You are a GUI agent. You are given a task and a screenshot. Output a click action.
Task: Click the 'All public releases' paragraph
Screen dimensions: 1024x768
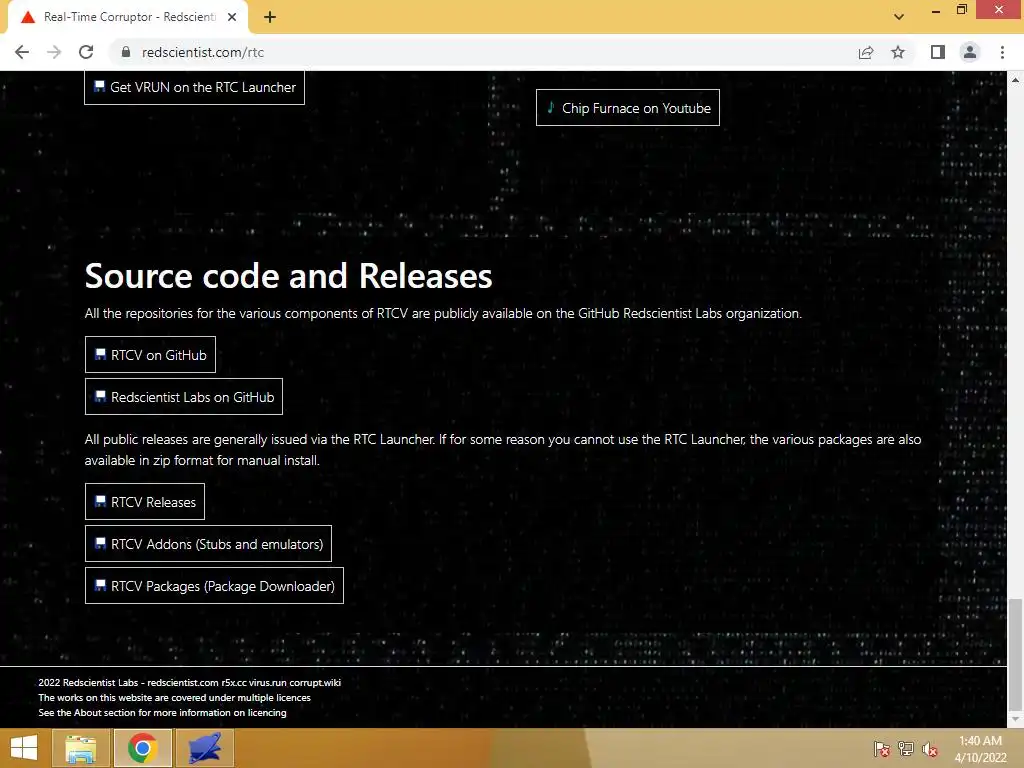click(503, 449)
